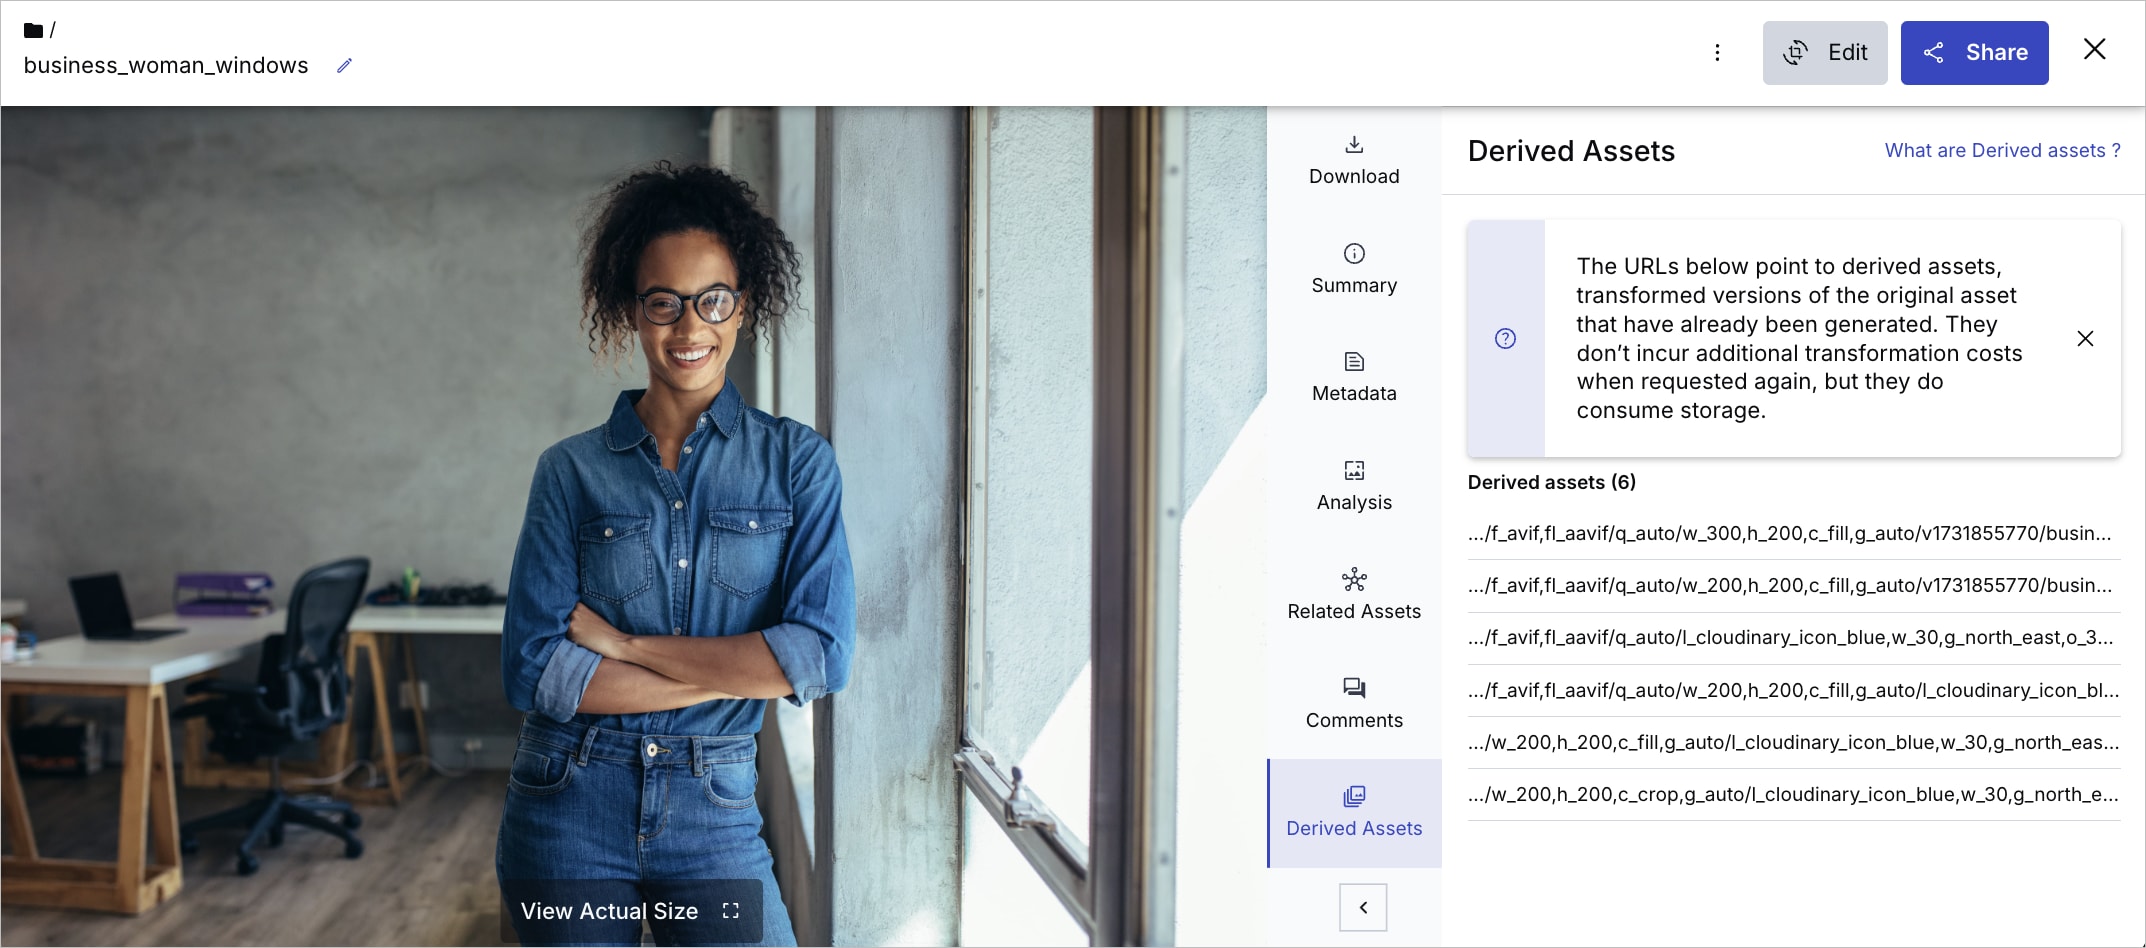Collapse the side panel with chevron

[x=1363, y=908]
